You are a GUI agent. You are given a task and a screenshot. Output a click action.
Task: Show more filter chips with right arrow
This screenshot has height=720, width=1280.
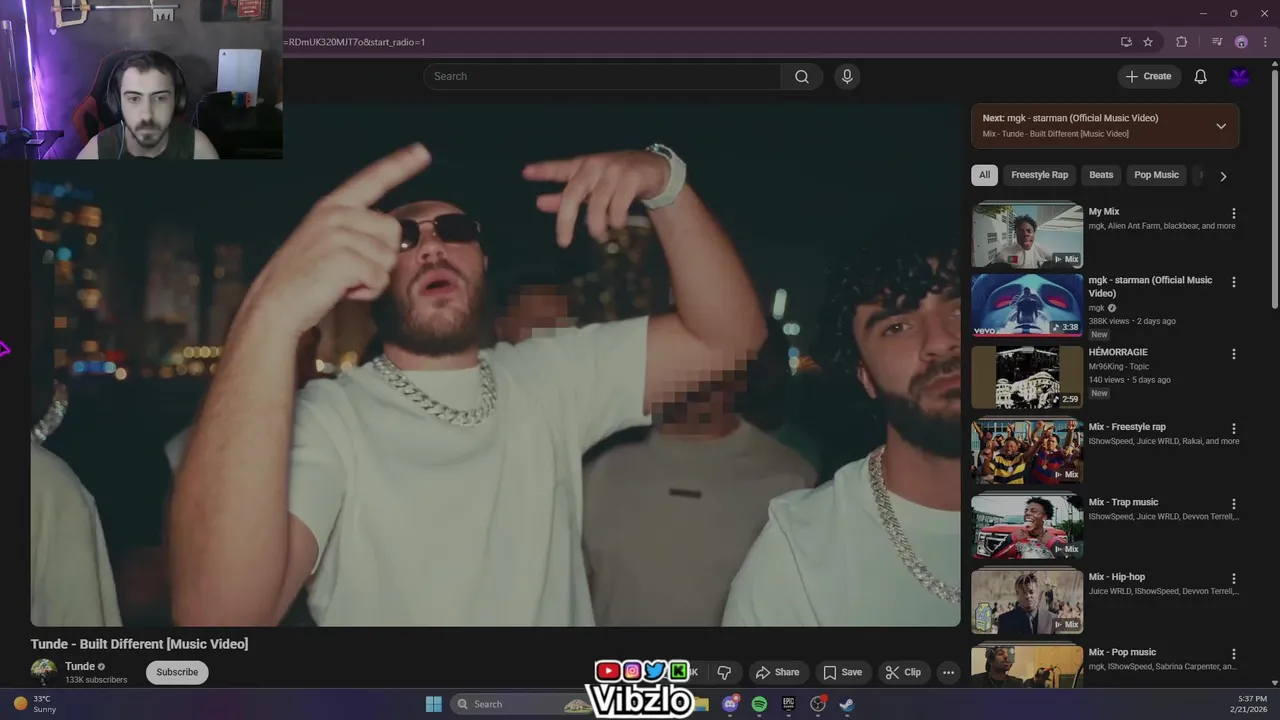[1222, 176]
